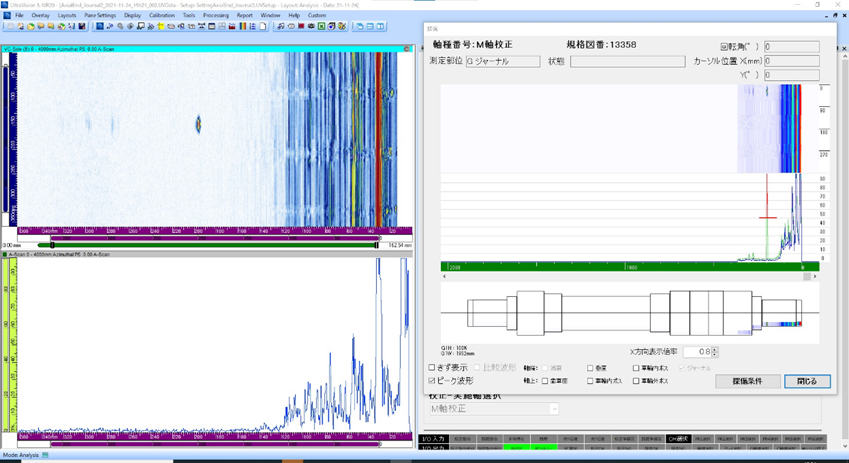Click the 状態 text field
The image size is (849, 463).
(x=628, y=61)
